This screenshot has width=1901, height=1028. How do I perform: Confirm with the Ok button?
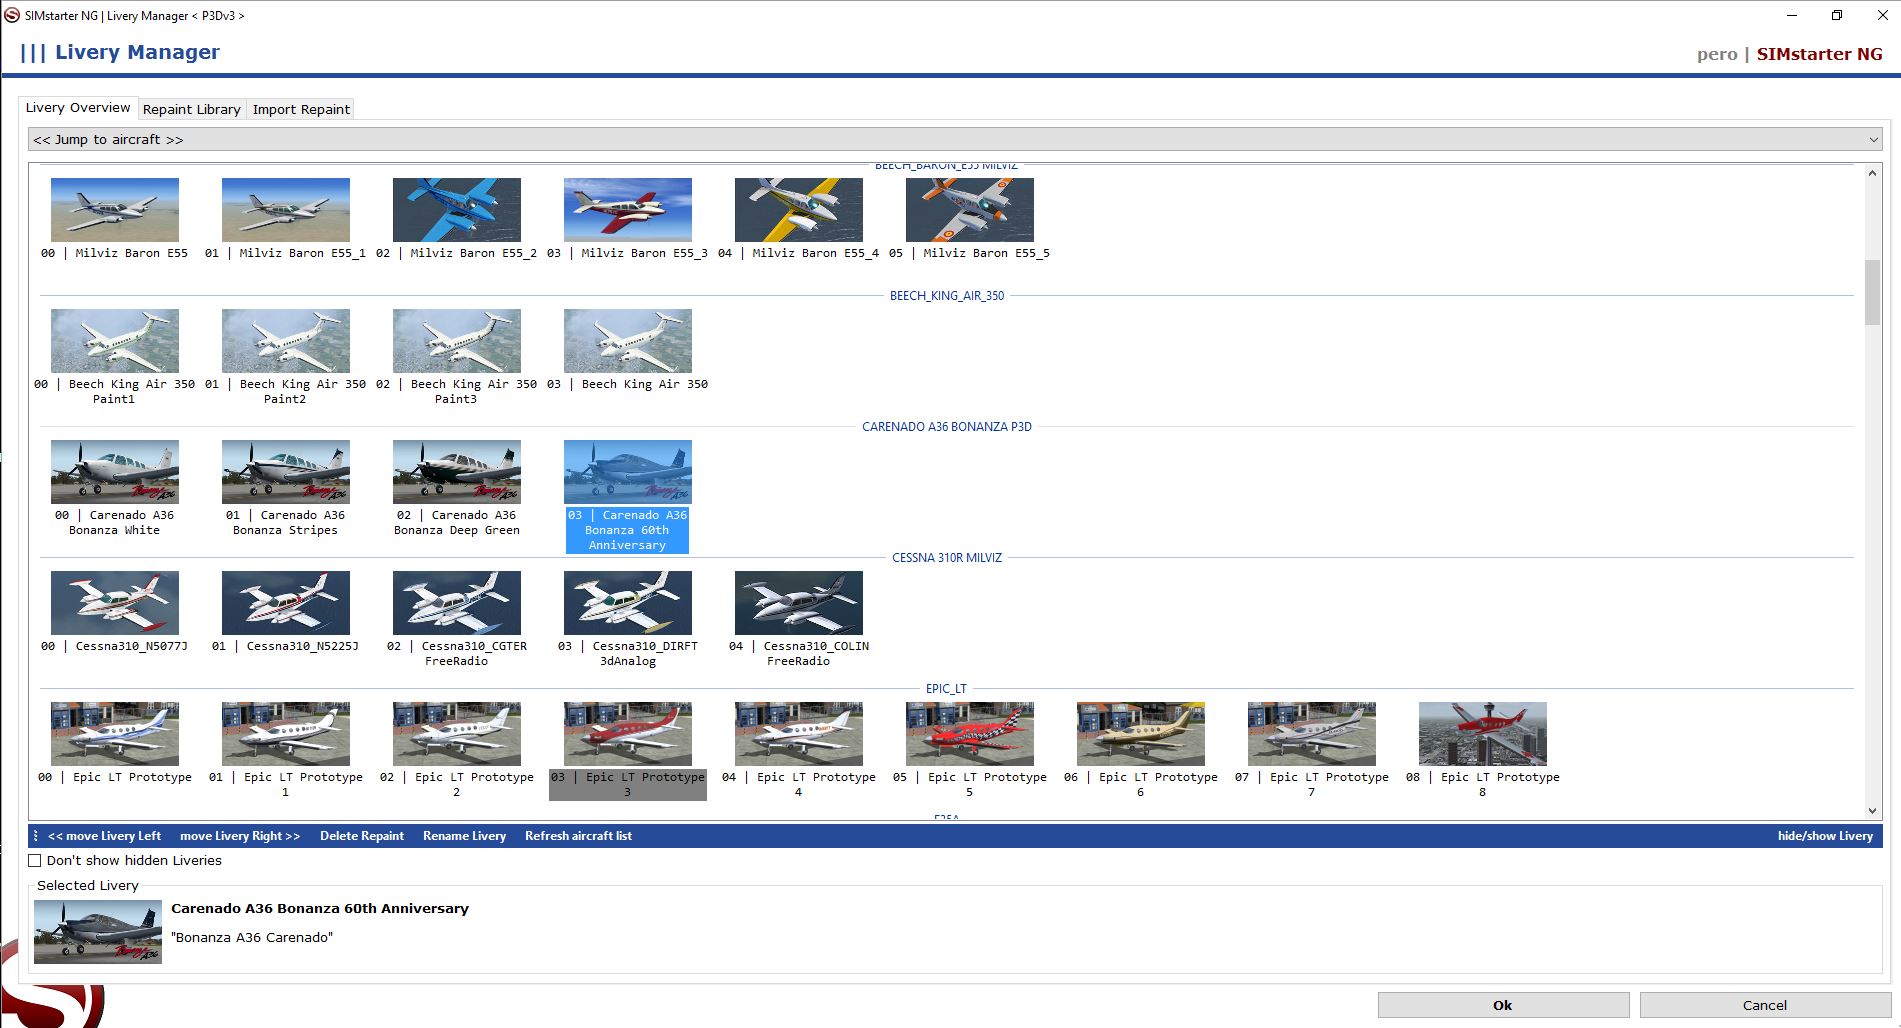[1503, 1005]
